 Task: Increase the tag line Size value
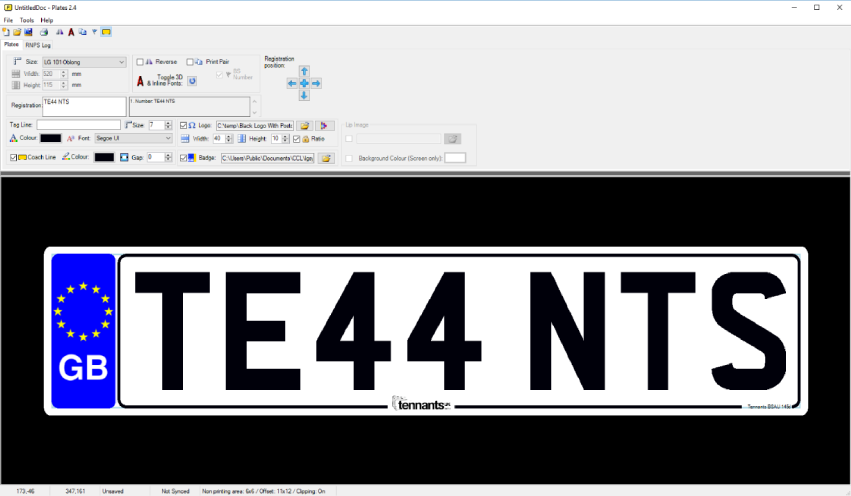click(x=168, y=123)
